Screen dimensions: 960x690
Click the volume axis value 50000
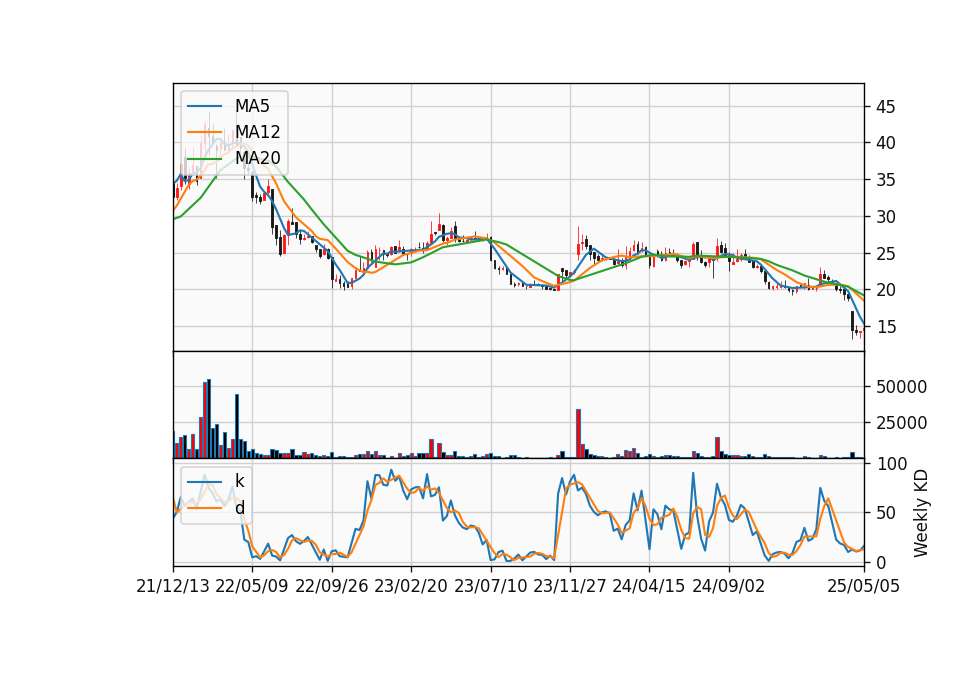(901, 387)
